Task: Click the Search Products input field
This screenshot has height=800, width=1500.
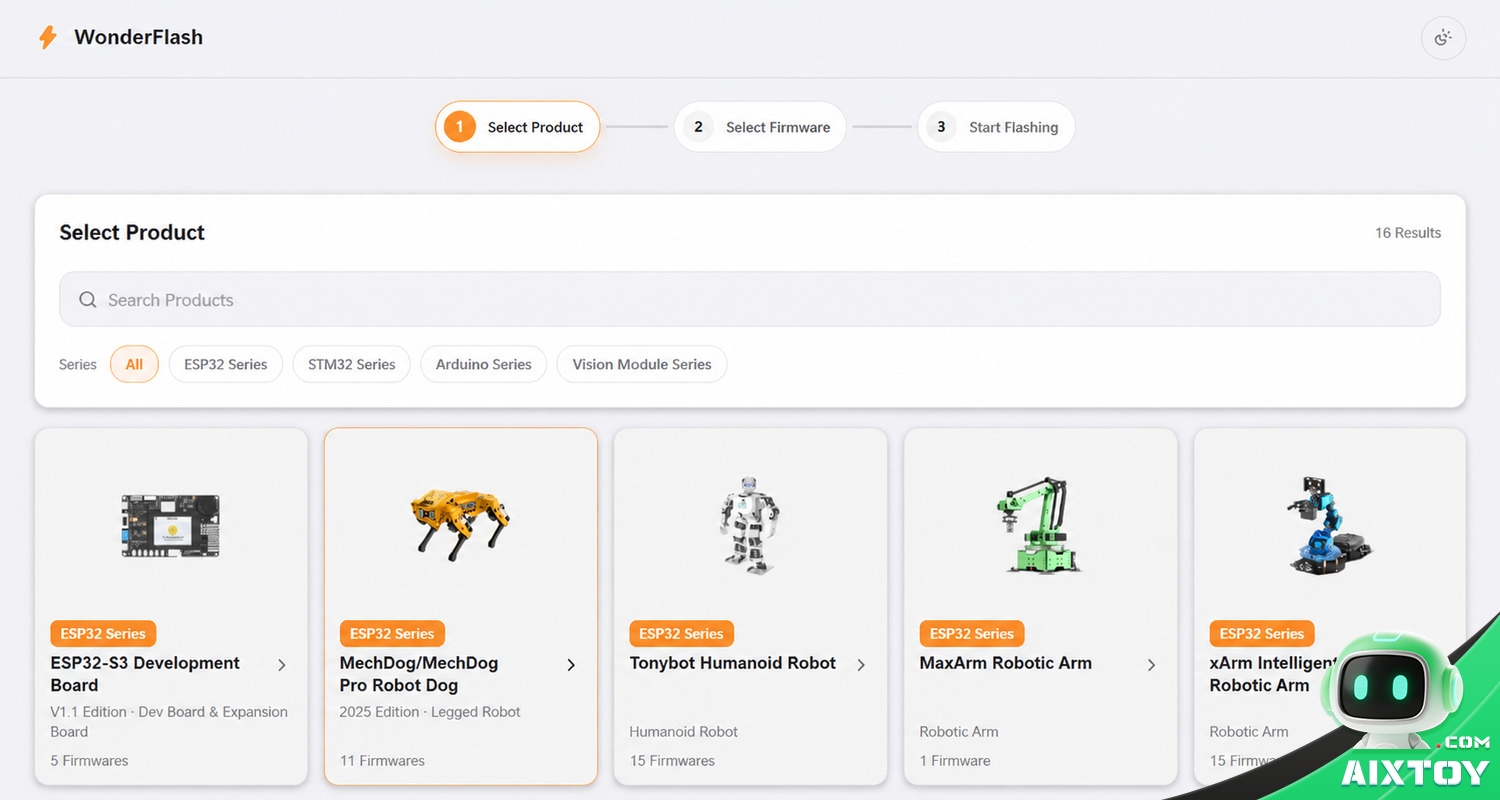Action: point(750,299)
